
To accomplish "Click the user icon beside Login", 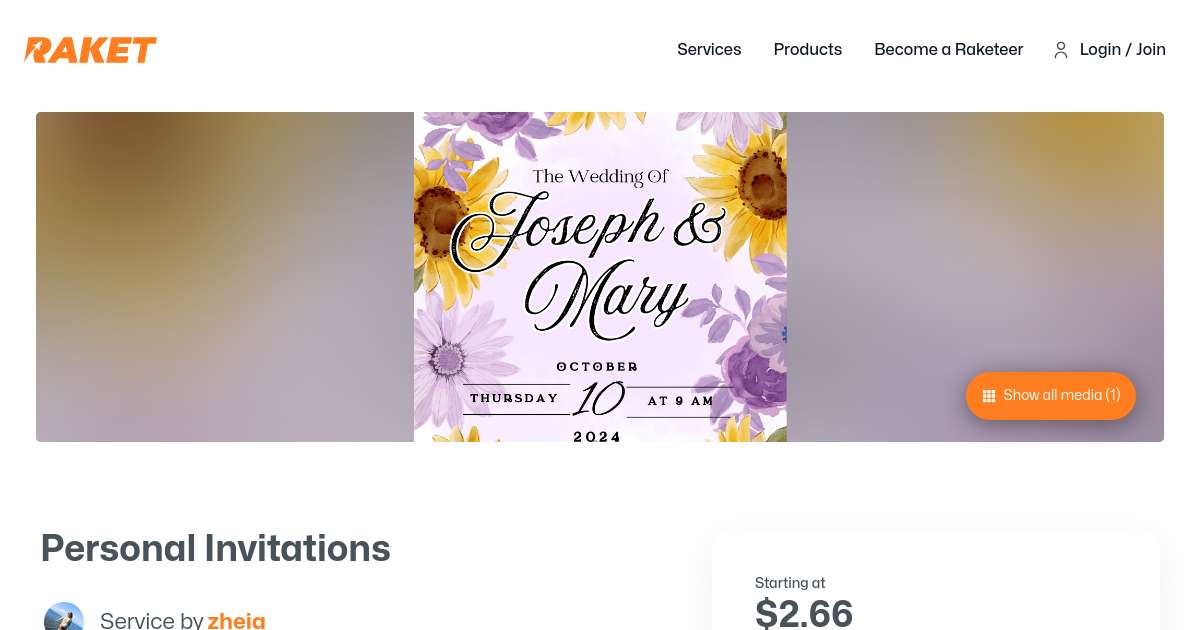I will (x=1061, y=50).
